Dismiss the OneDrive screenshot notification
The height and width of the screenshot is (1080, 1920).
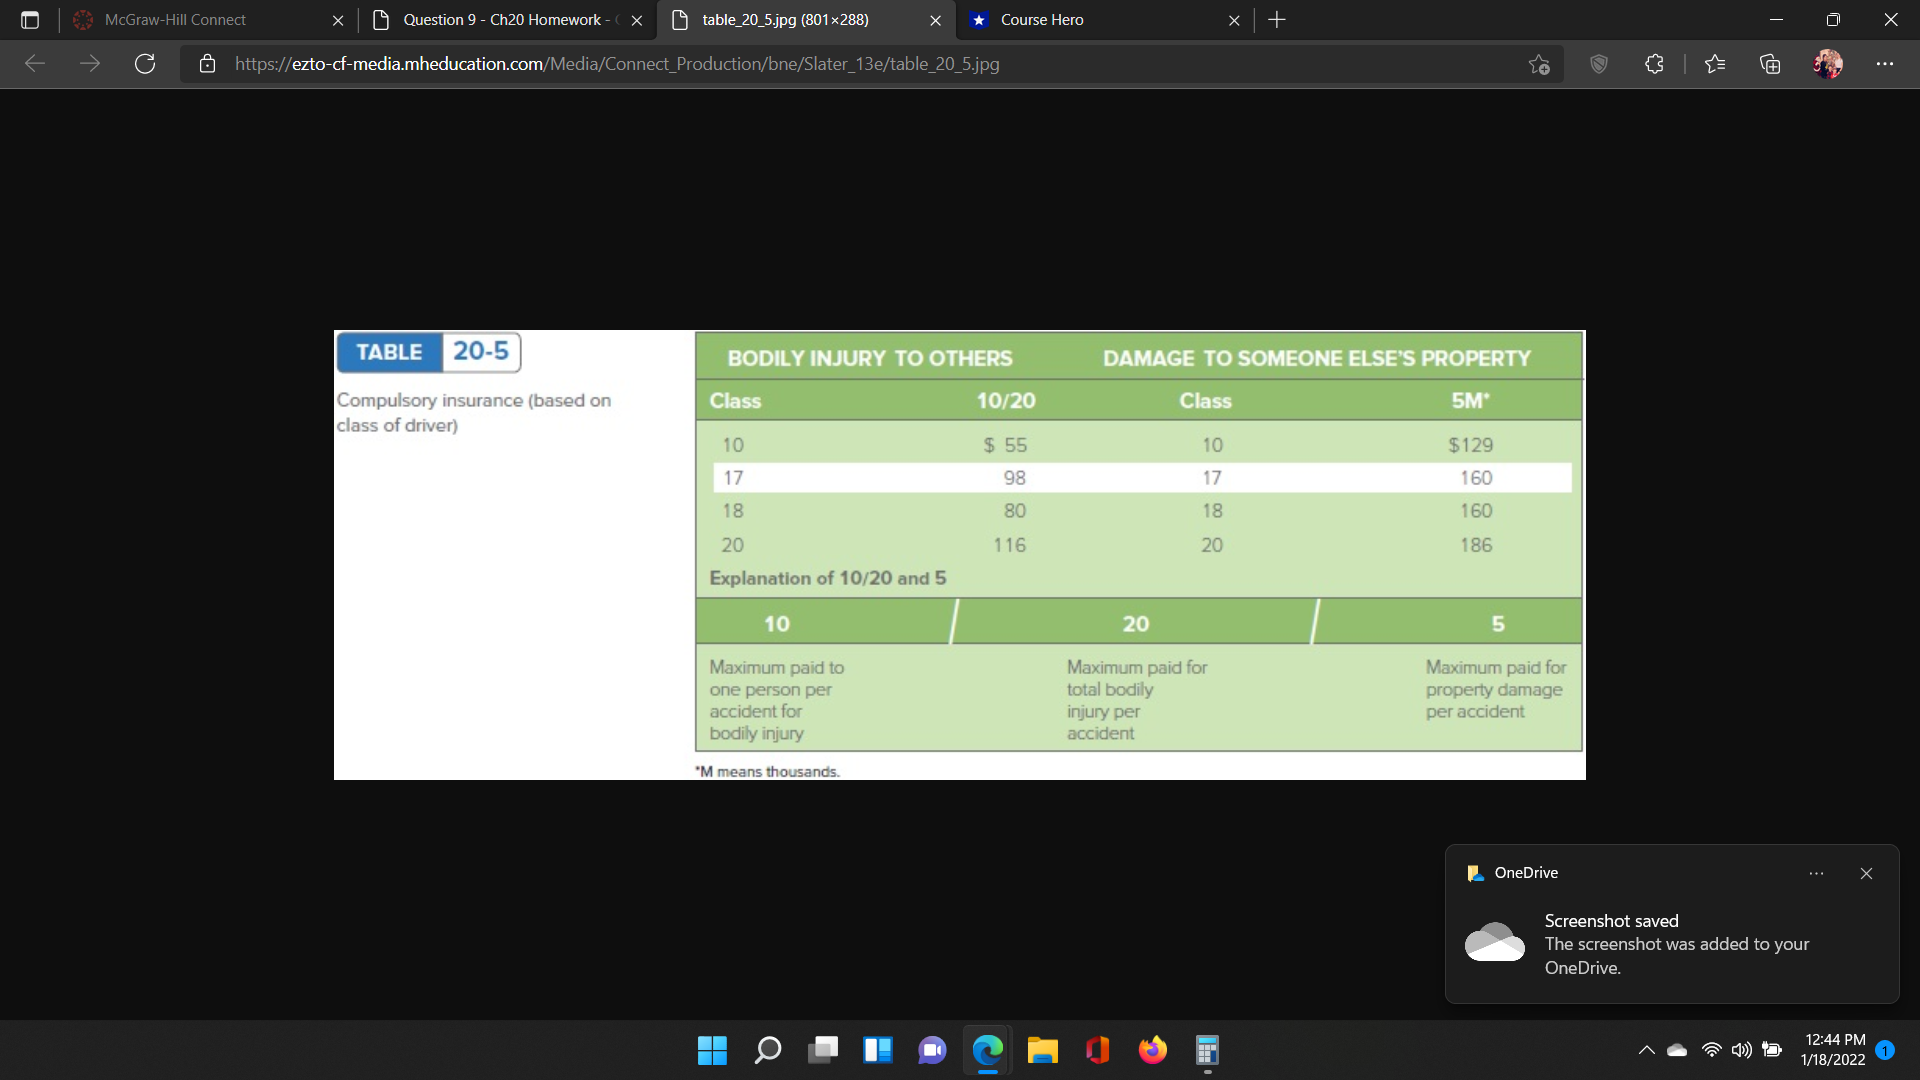coord(1866,873)
